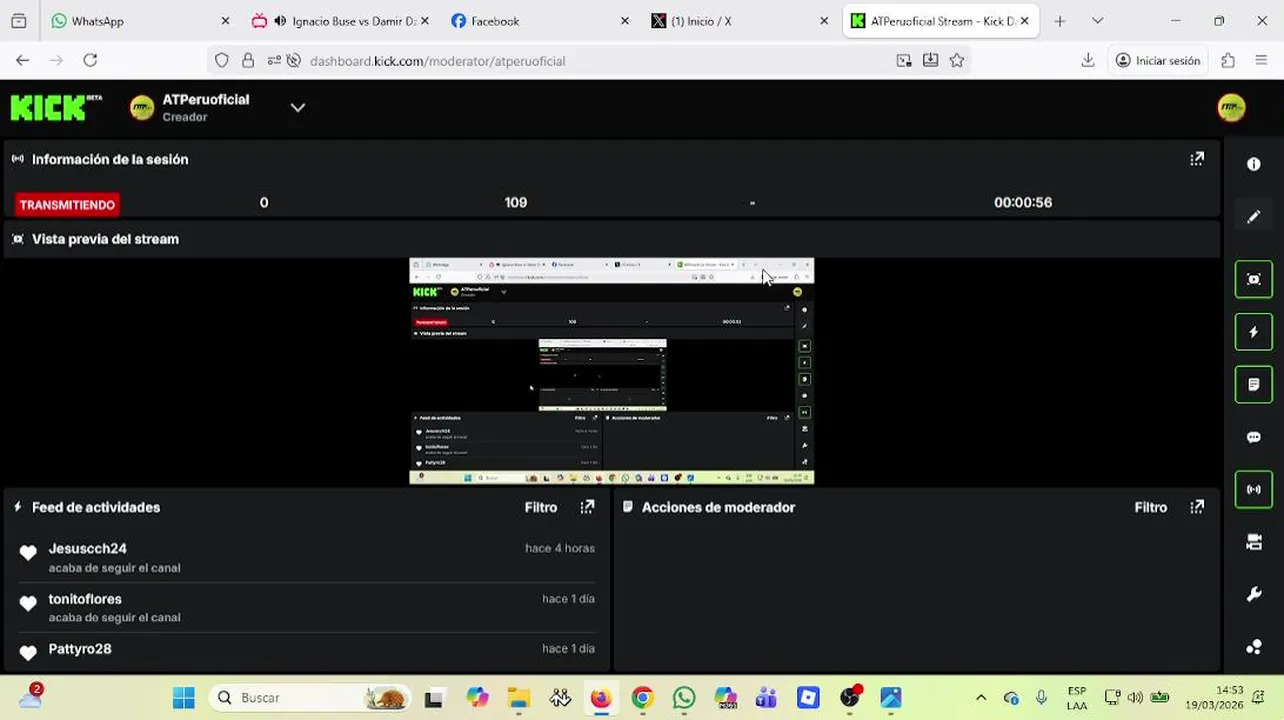1284x720 pixels.
Task: Open File Explorer from the taskbar
Action: pos(518,698)
